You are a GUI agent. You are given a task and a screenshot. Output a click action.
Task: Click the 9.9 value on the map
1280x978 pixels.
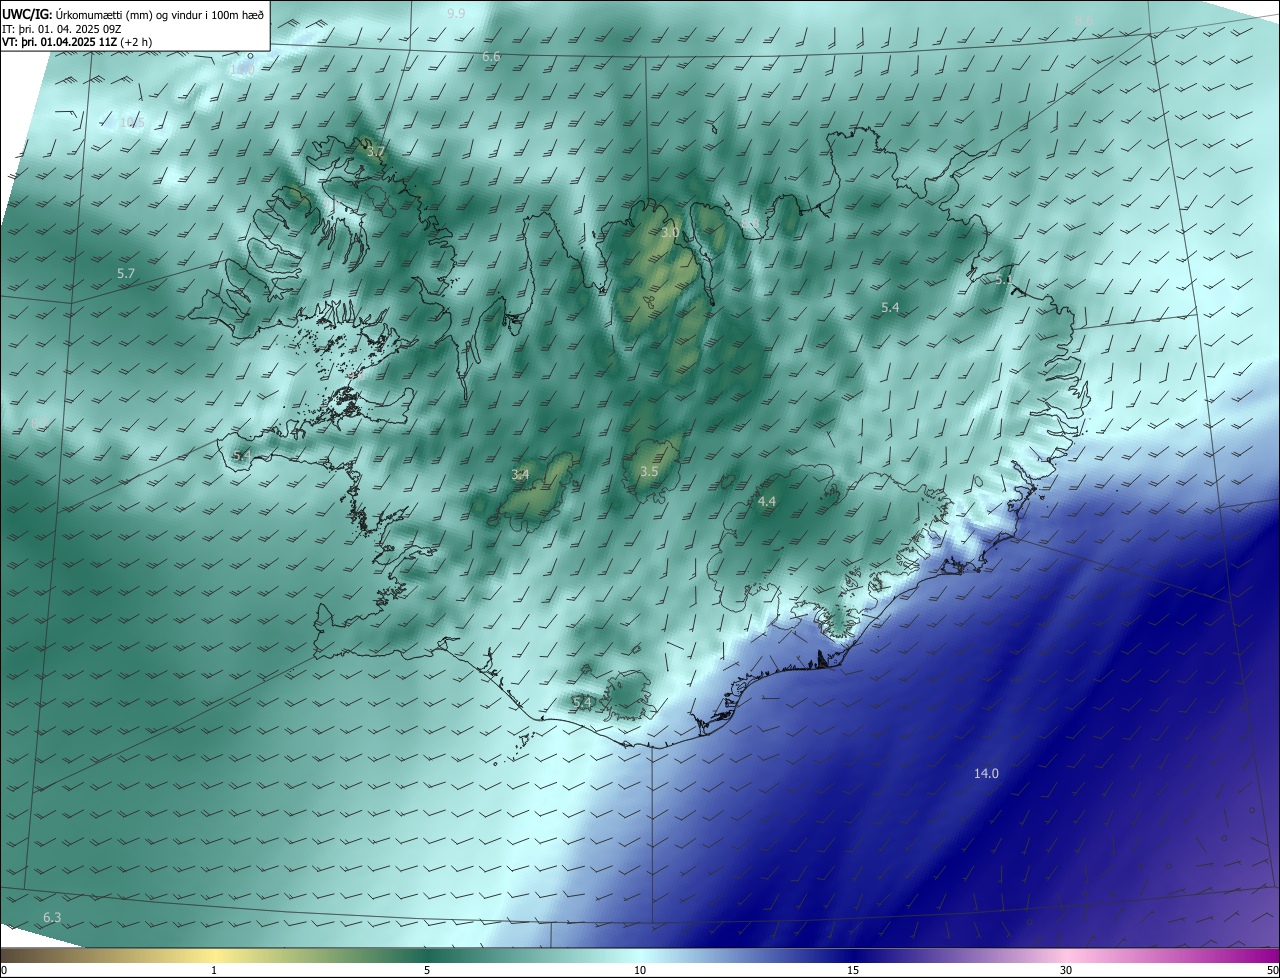tap(456, 13)
